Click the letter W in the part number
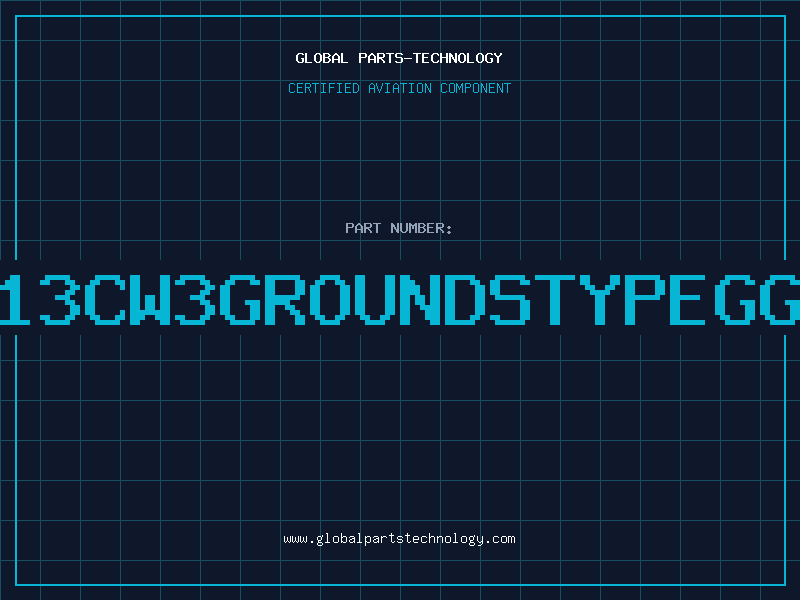 (152, 298)
